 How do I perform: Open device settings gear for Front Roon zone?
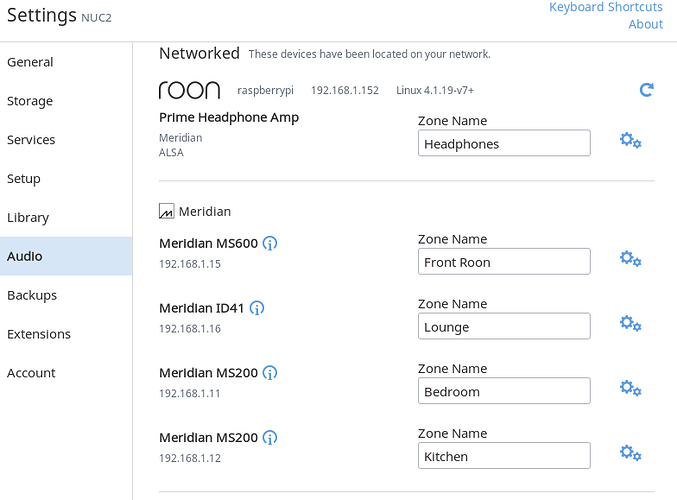point(630,259)
